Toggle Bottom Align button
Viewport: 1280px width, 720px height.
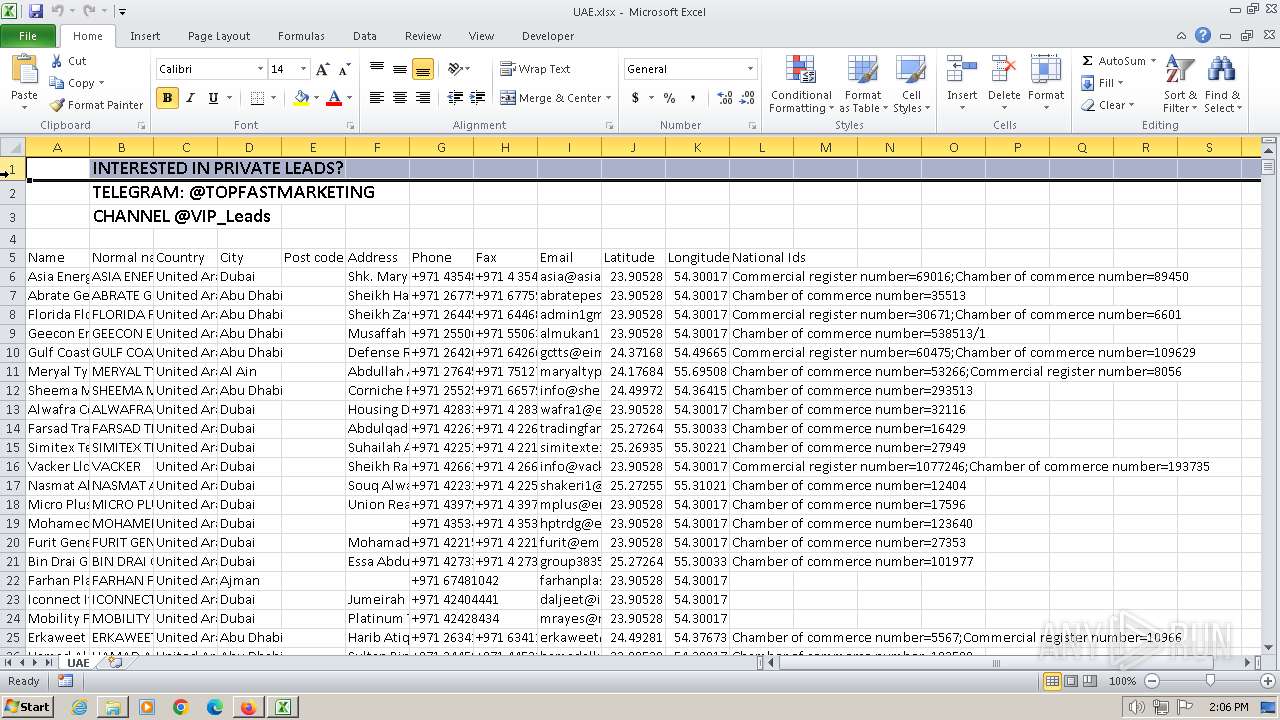click(423, 69)
